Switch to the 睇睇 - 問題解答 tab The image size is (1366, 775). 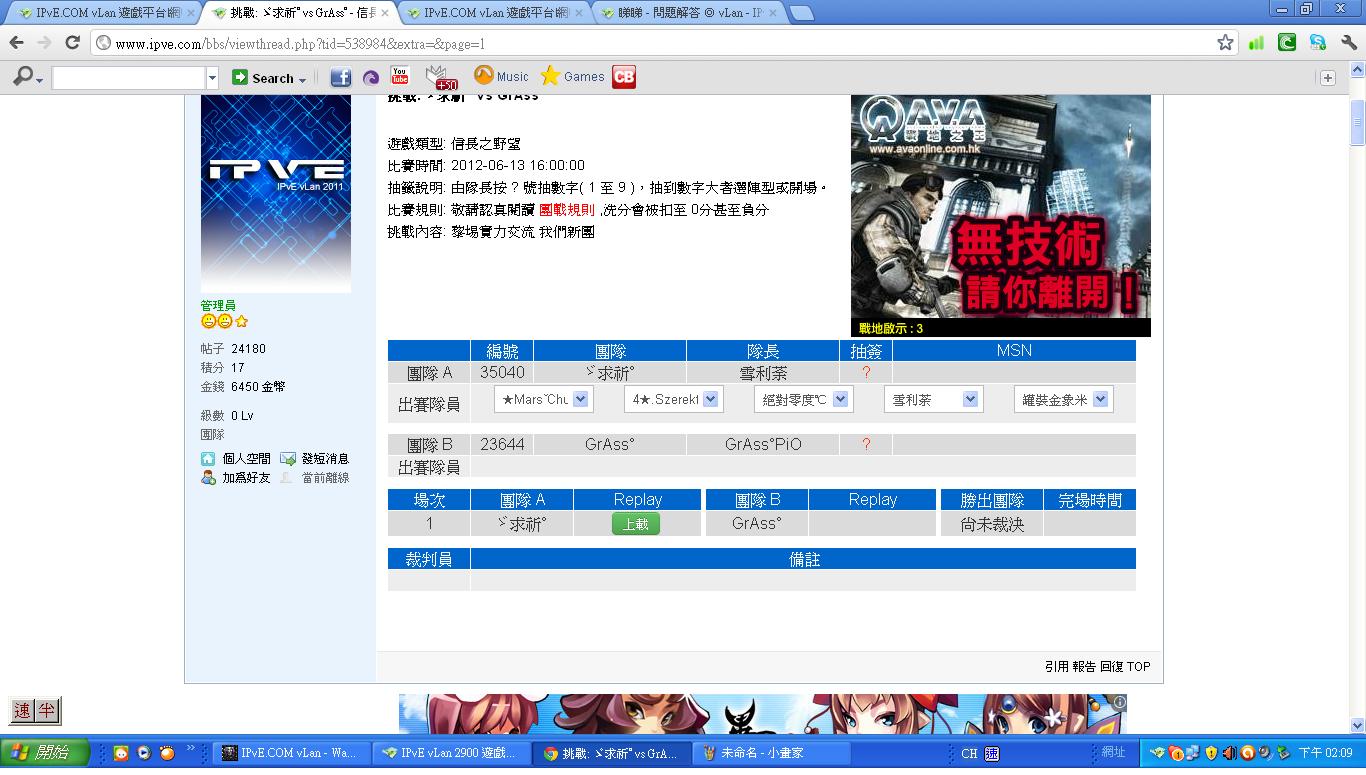(690, 12)
